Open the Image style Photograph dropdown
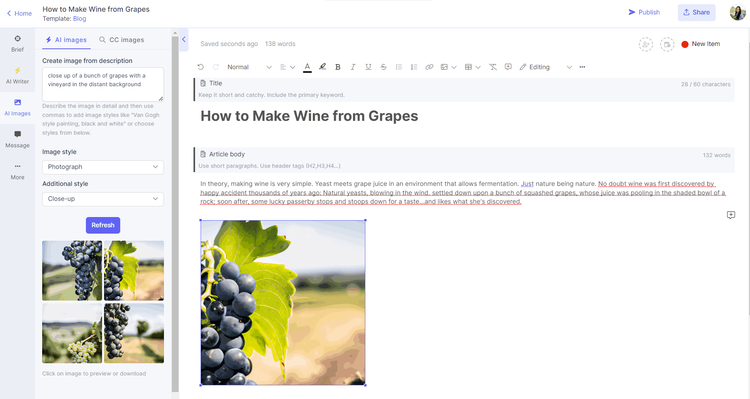 coord(103,167)
